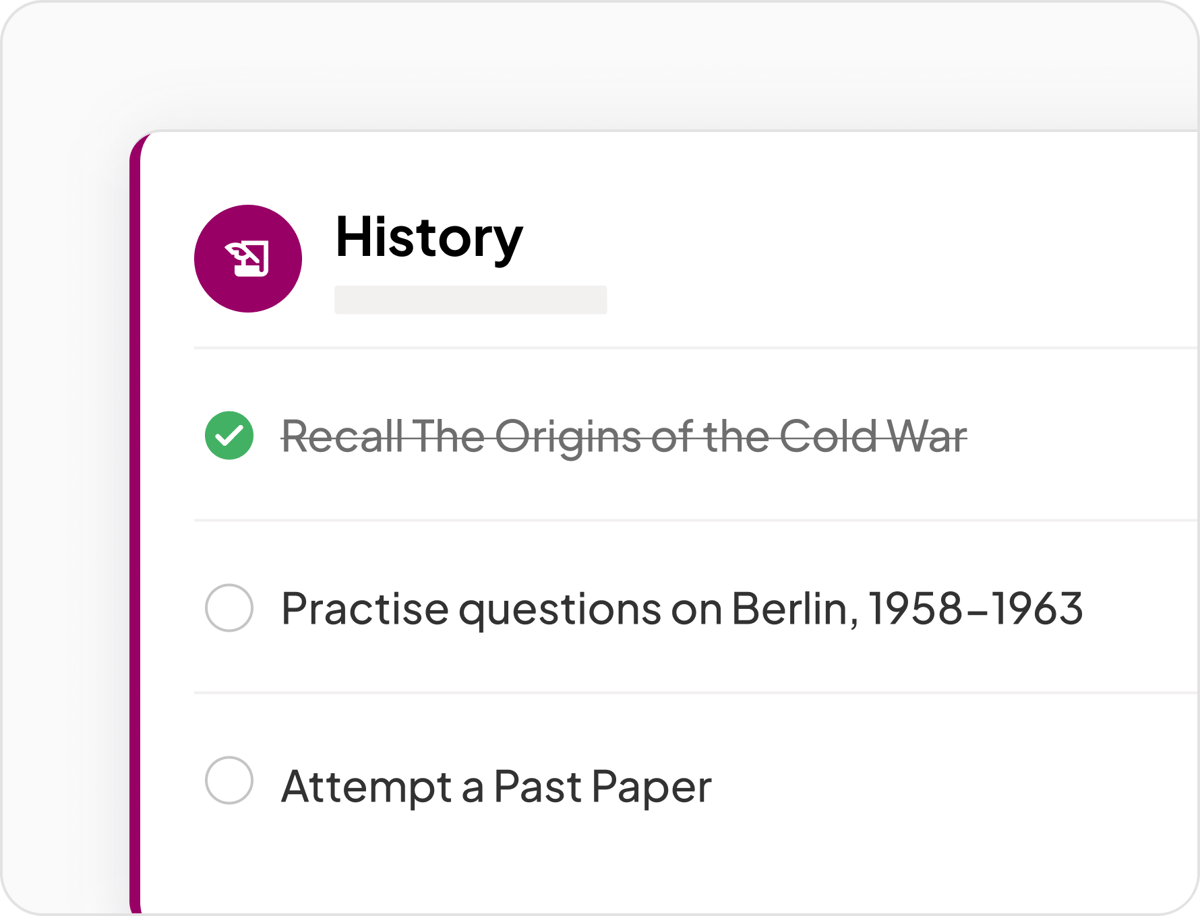This screenshot has width=1200, height=916.
Task: Click the purple accent stripe on card edge
Action: [136, 520]
